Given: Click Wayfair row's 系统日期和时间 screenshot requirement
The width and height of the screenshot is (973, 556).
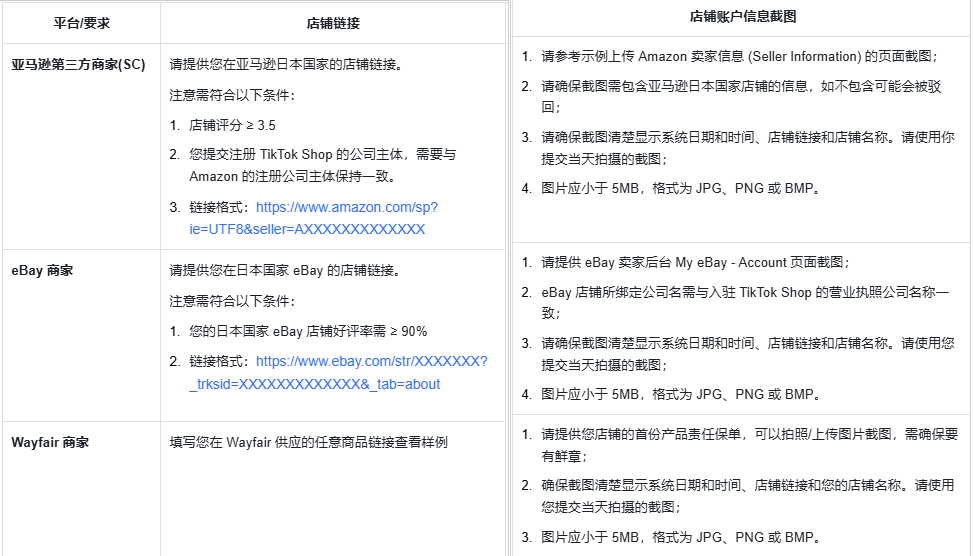Looking at the screenshot, I should (748, 496).
